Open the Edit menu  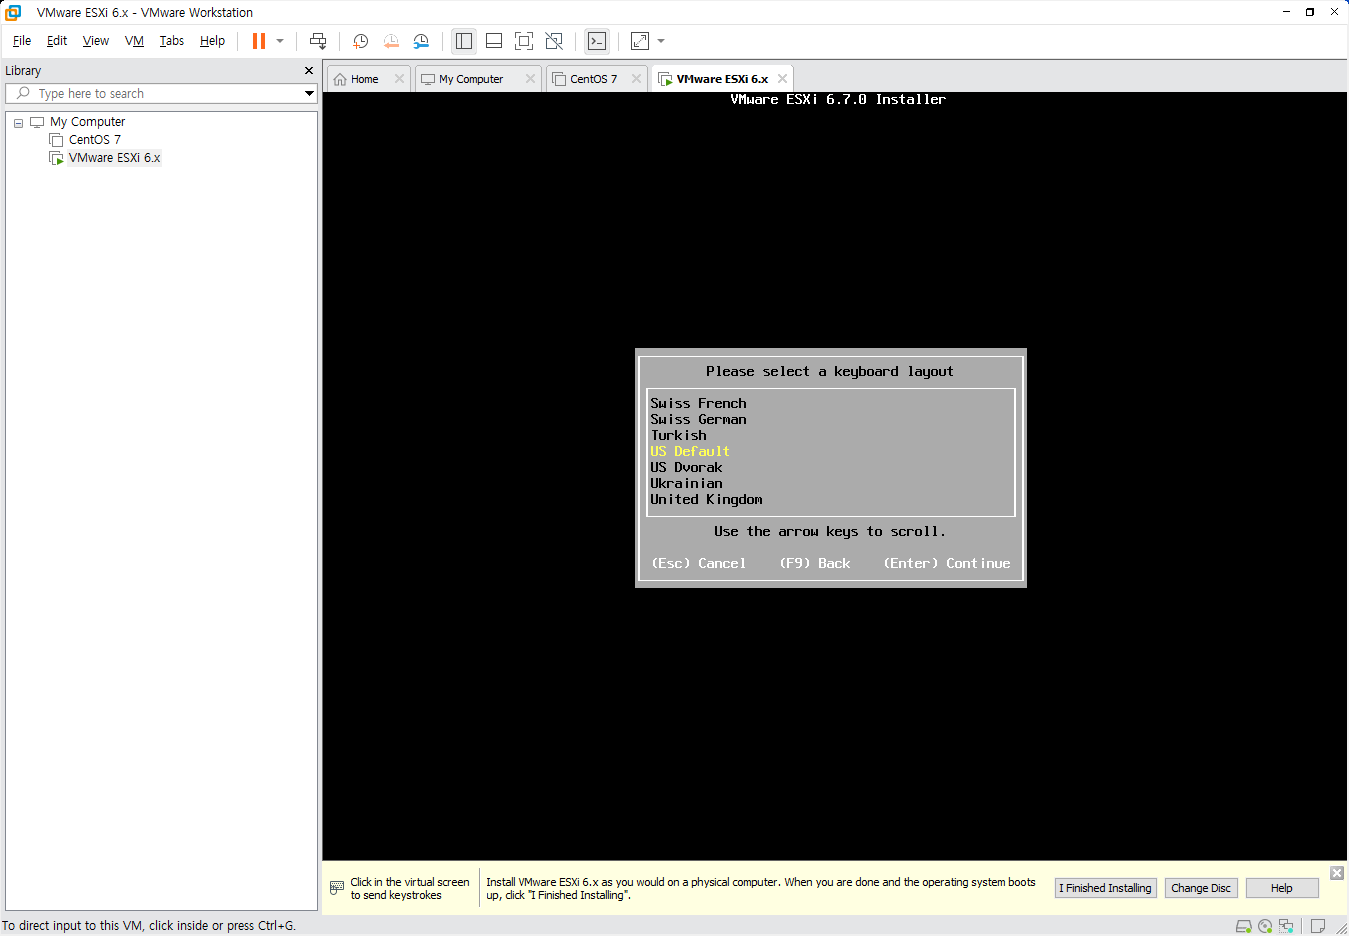57,41
